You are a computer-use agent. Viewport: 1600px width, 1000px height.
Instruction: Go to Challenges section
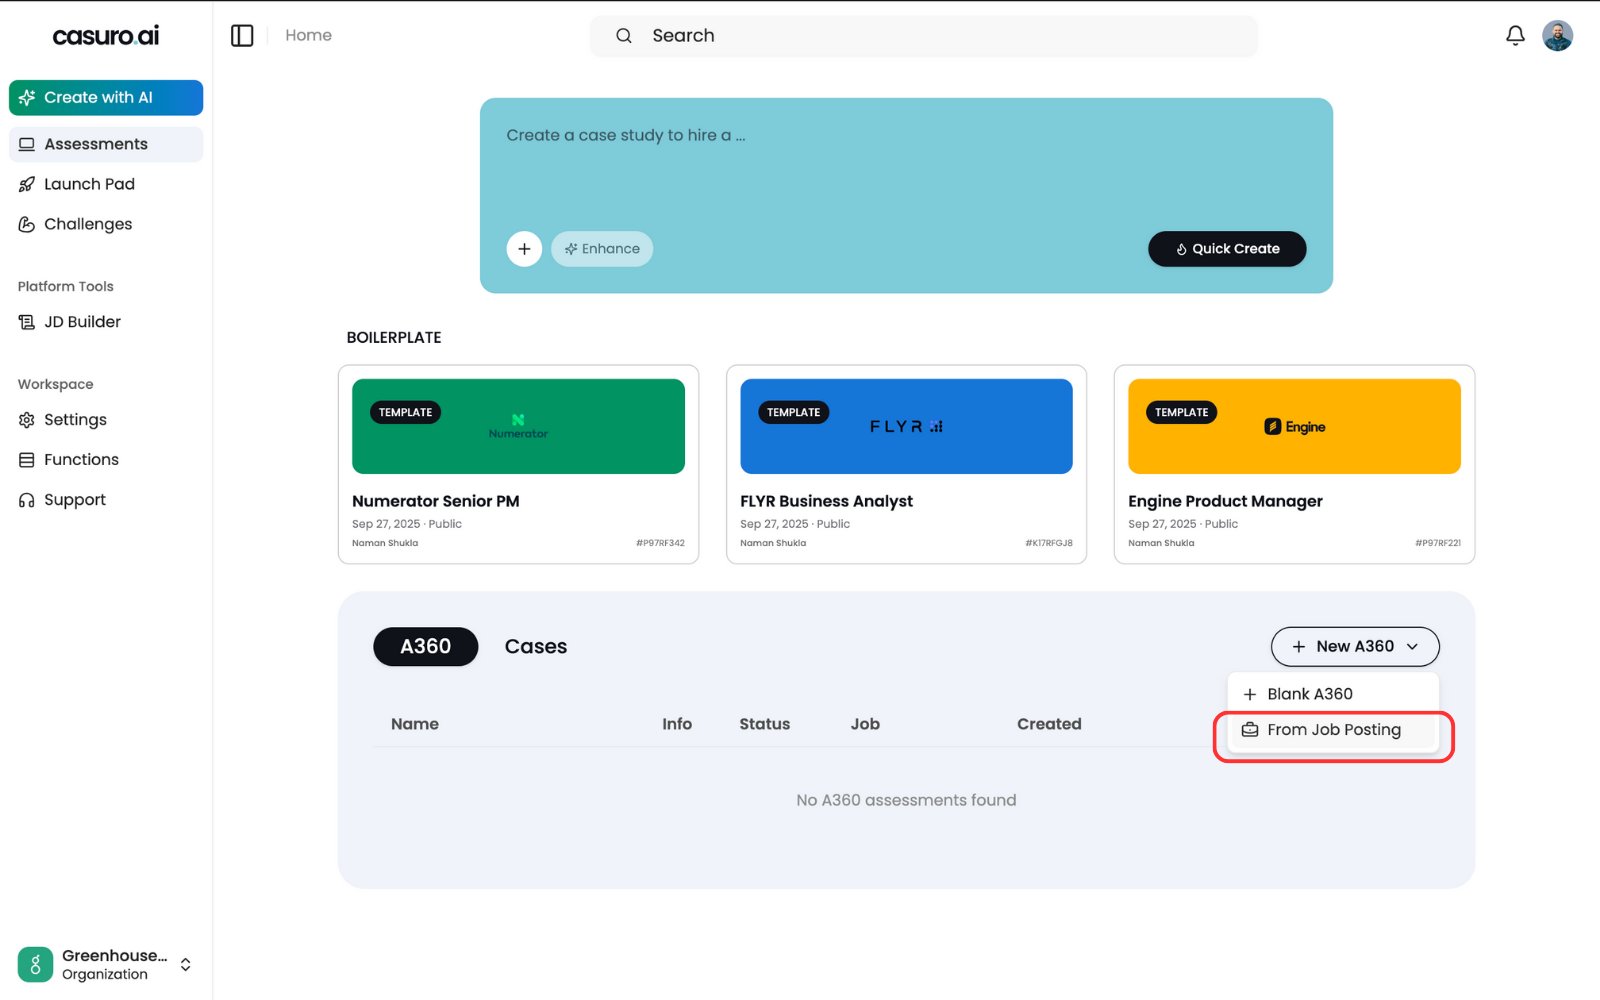point(106,224)
